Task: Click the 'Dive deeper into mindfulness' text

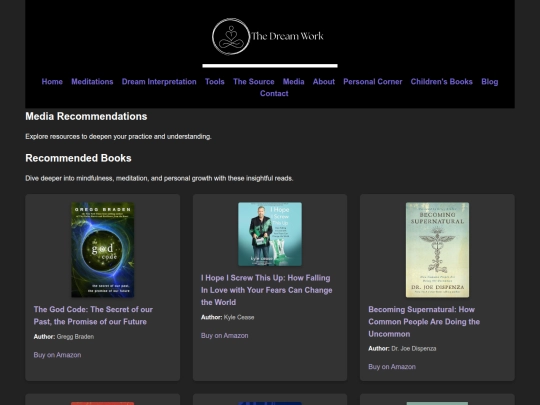Action: [x=159, y=178]
